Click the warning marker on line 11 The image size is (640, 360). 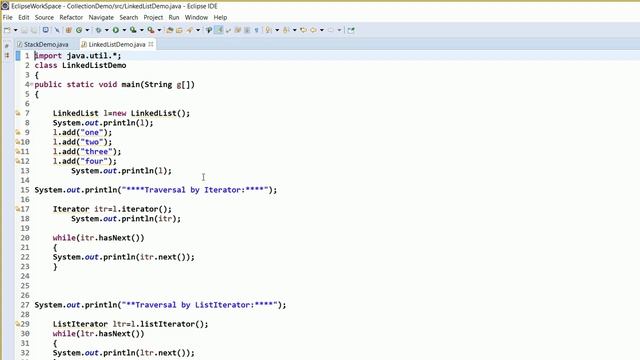tap(18, 151)
